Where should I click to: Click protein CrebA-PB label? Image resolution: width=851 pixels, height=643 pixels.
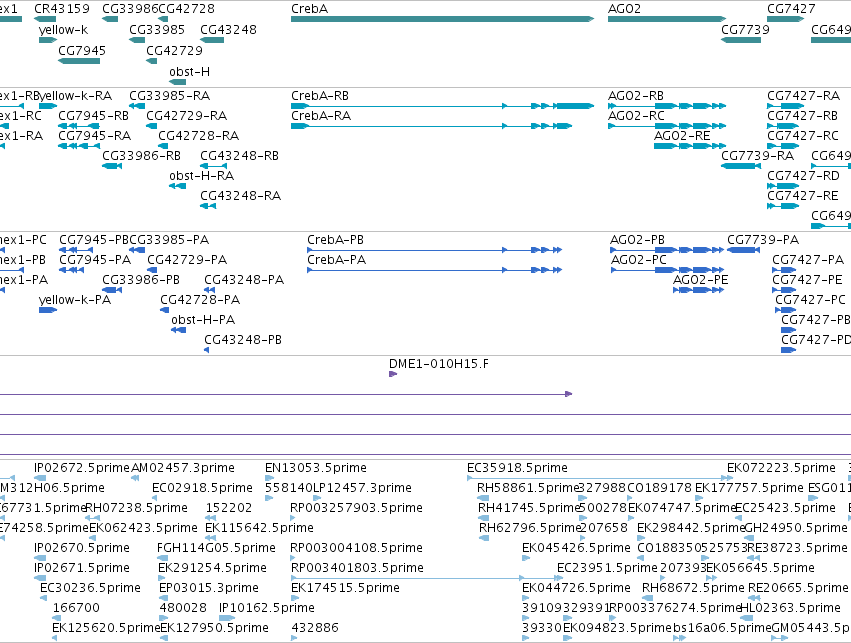coord(335,240)
